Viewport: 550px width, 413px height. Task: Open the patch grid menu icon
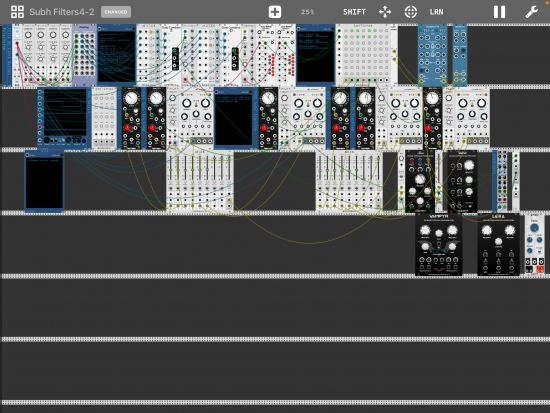pyautogui.click(x=17, y=12)
